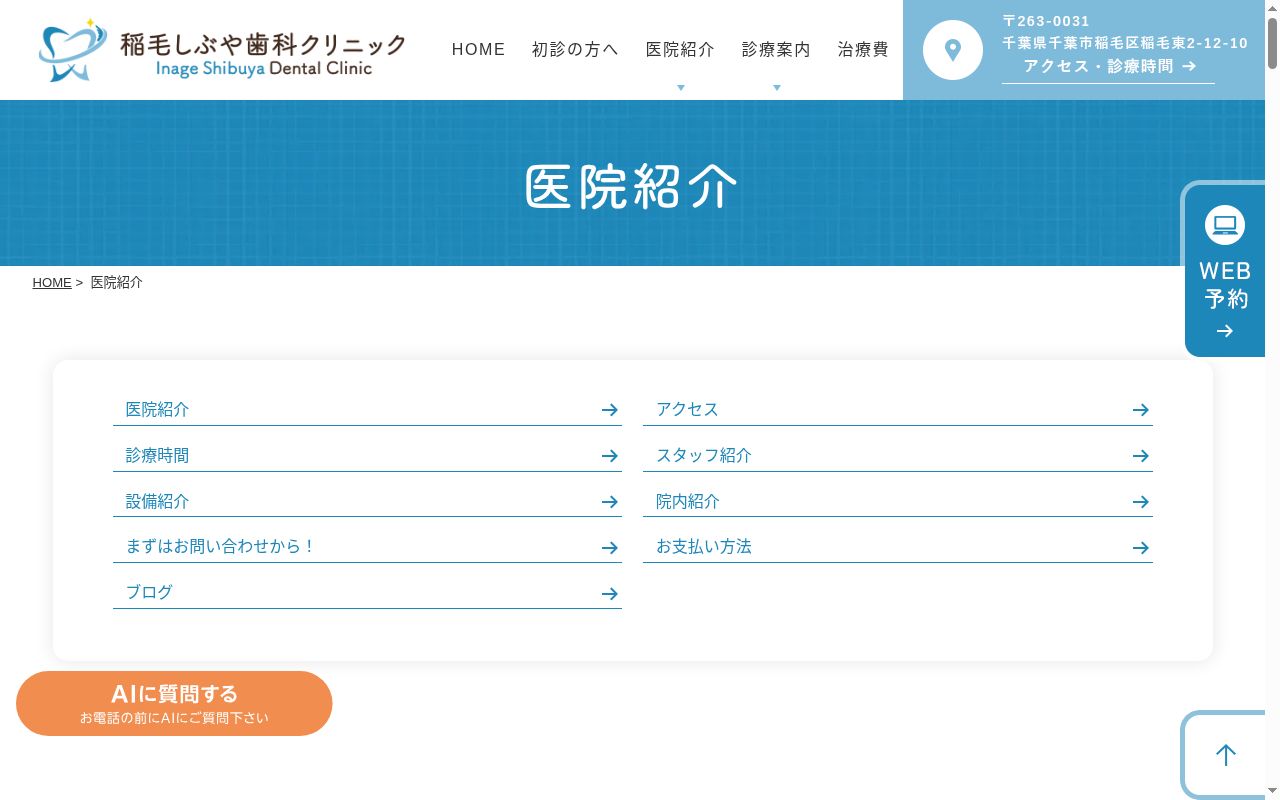1280x800 pixels.
Task: Click the address 千葉県千葉市稲毛区稲毛東2-12-10
Action: [x=1126, y=43]
